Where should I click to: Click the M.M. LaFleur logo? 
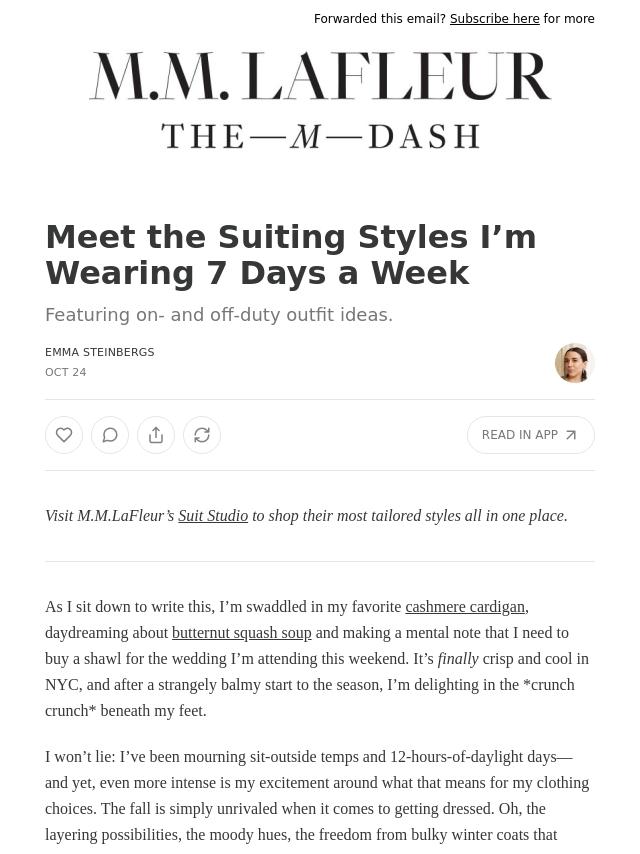click(320, 76)
